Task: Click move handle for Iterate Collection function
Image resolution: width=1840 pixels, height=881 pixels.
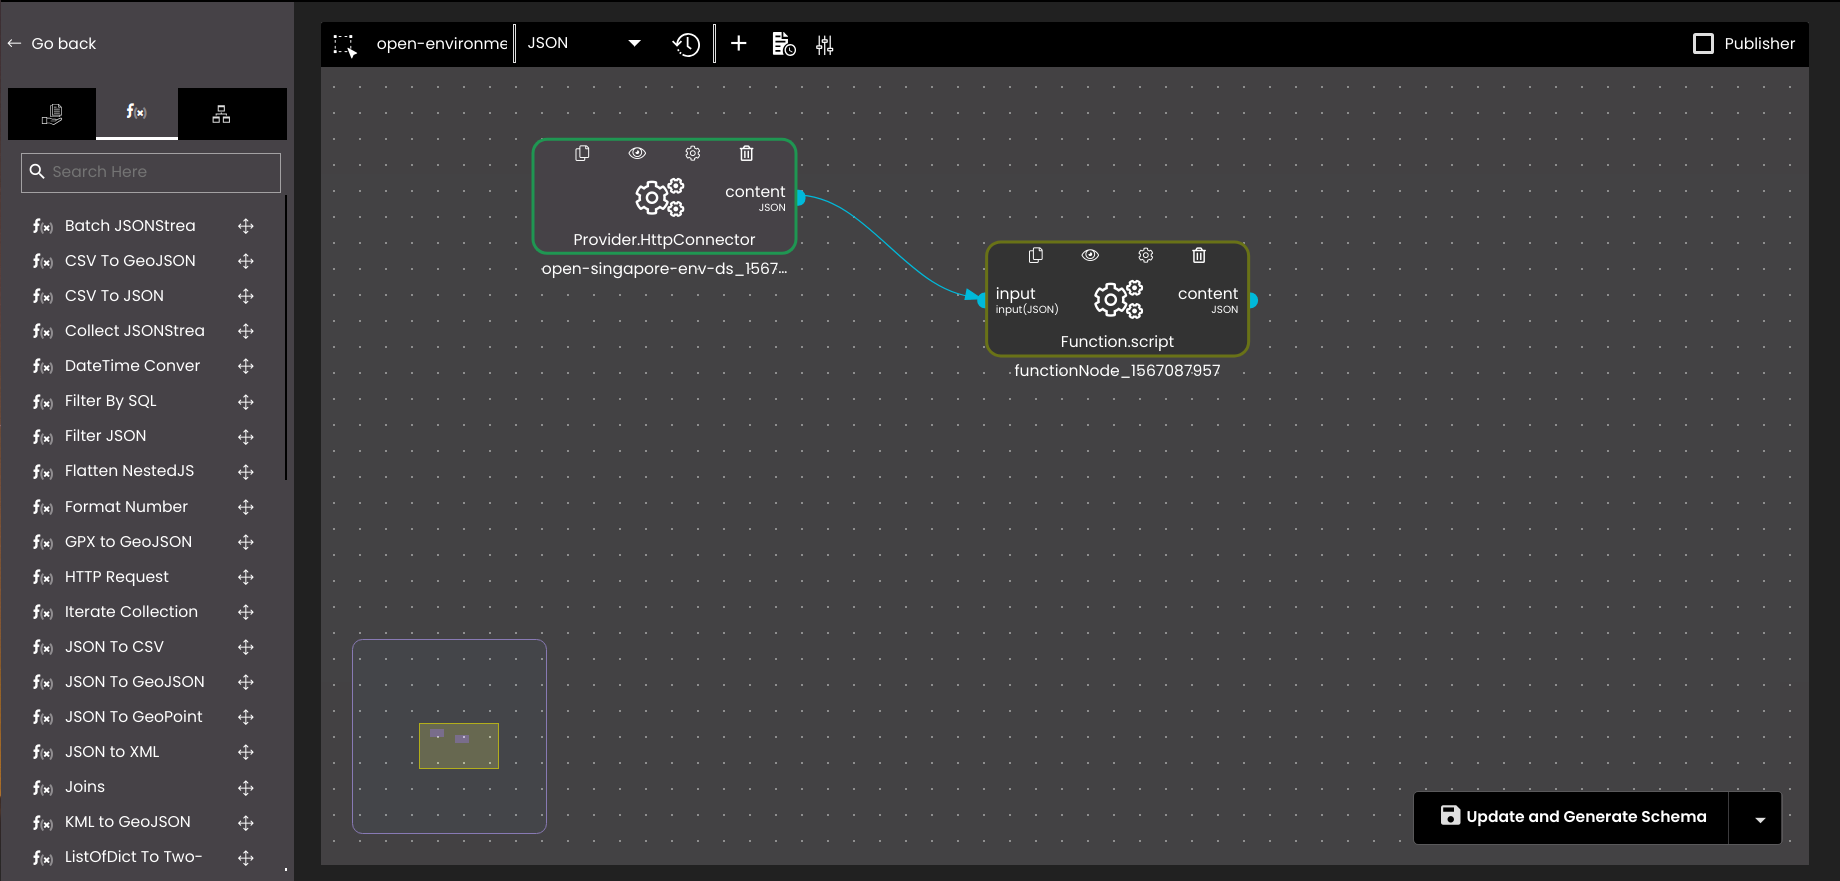Action: (x=246, y=612)
